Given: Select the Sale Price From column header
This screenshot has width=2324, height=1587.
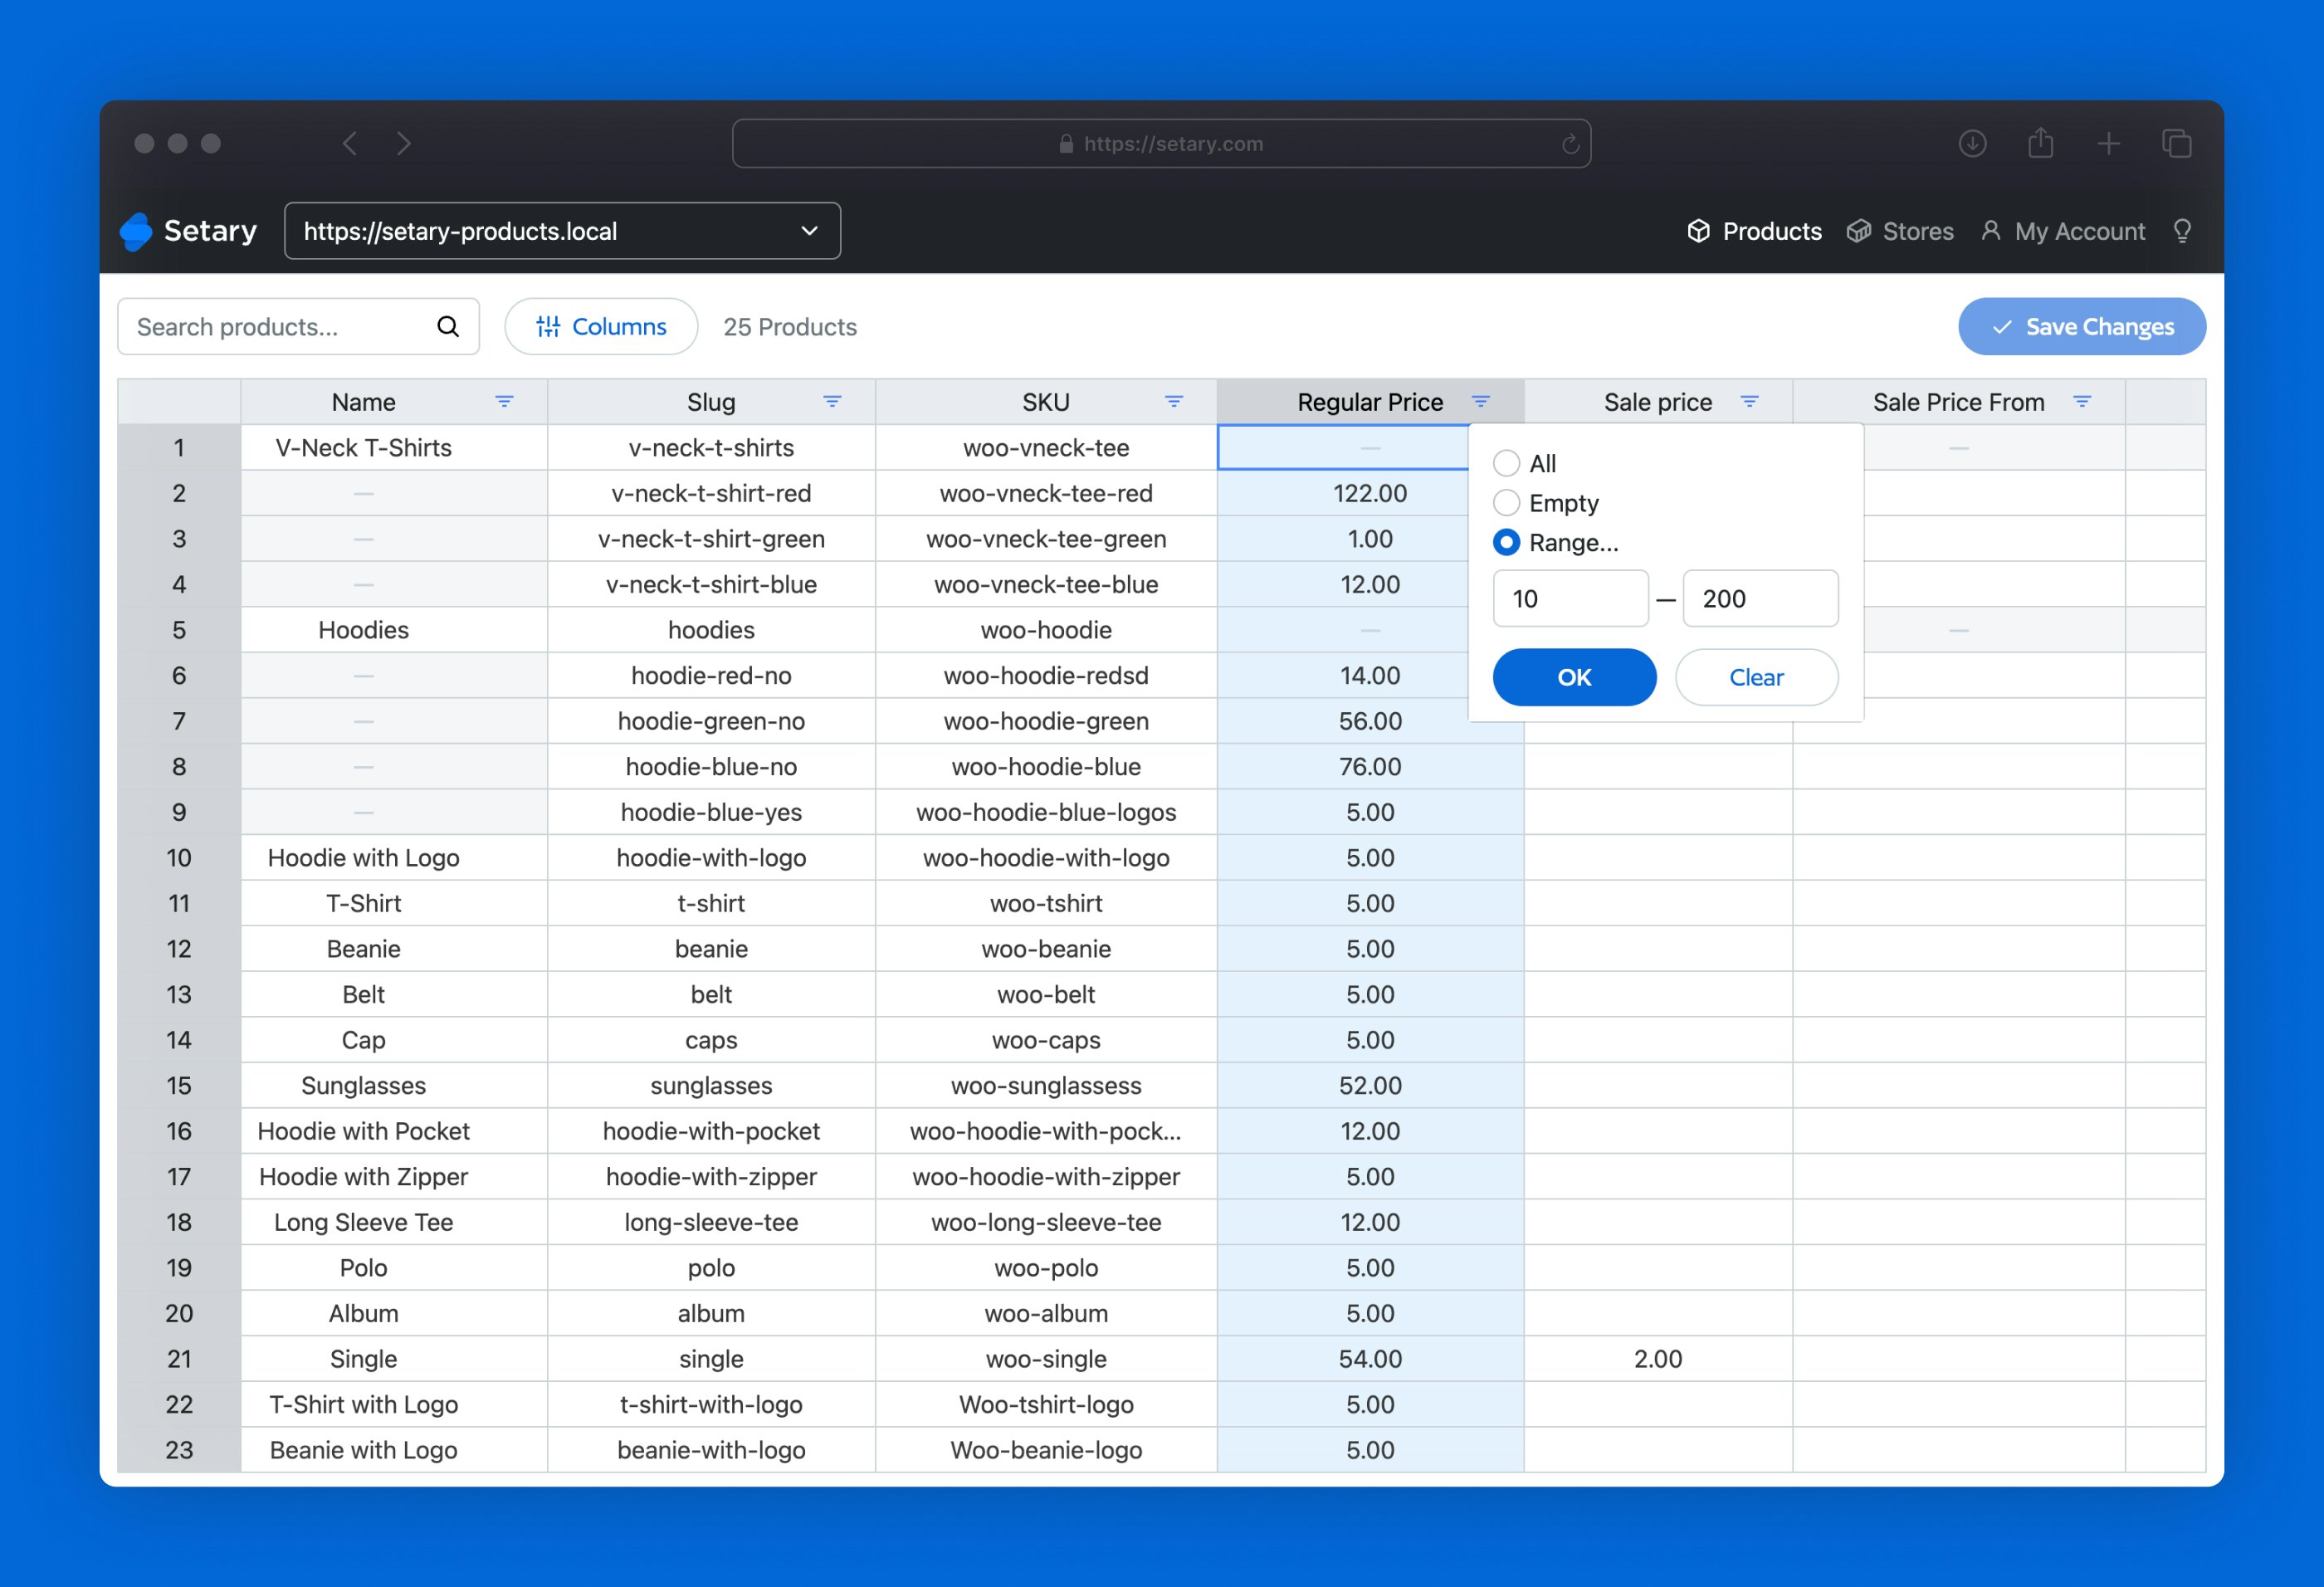Looking at the screenshot, I should [x=1959, y=402].
